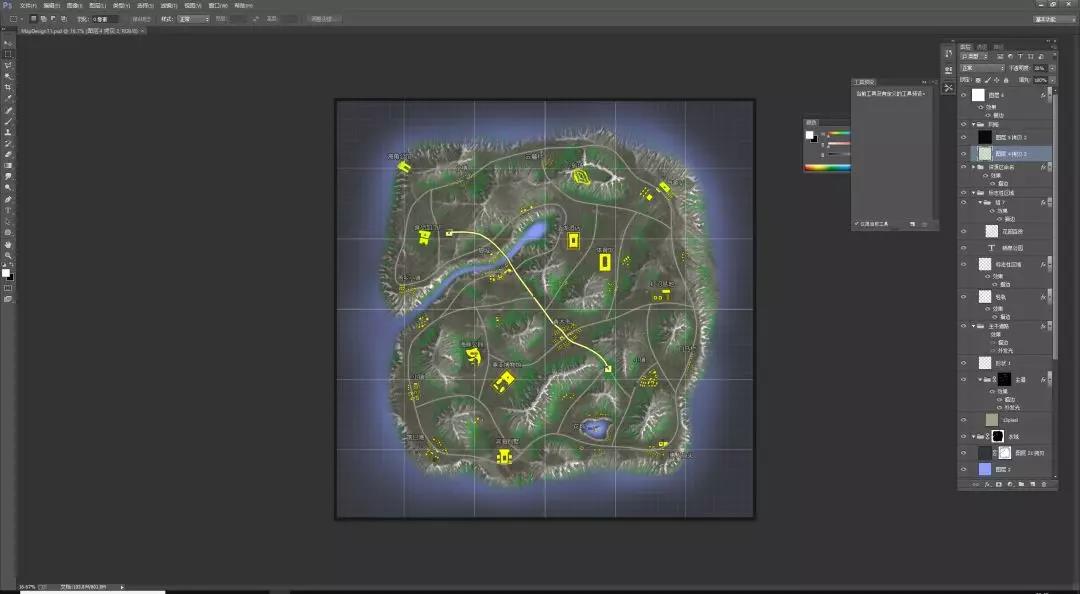Viewport: 1080px width, 594px height.
Task: Open the layer blend mode dropdown
Action: [983, 68]
